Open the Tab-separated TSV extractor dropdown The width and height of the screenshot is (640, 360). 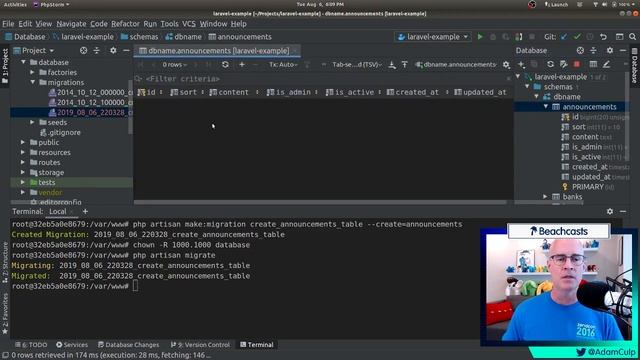[357, 64]
